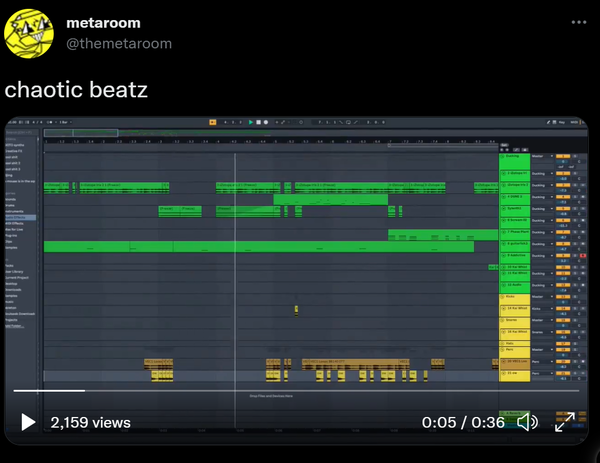Click the 6 Scream 09 track volume value

[x=563, y=226]
